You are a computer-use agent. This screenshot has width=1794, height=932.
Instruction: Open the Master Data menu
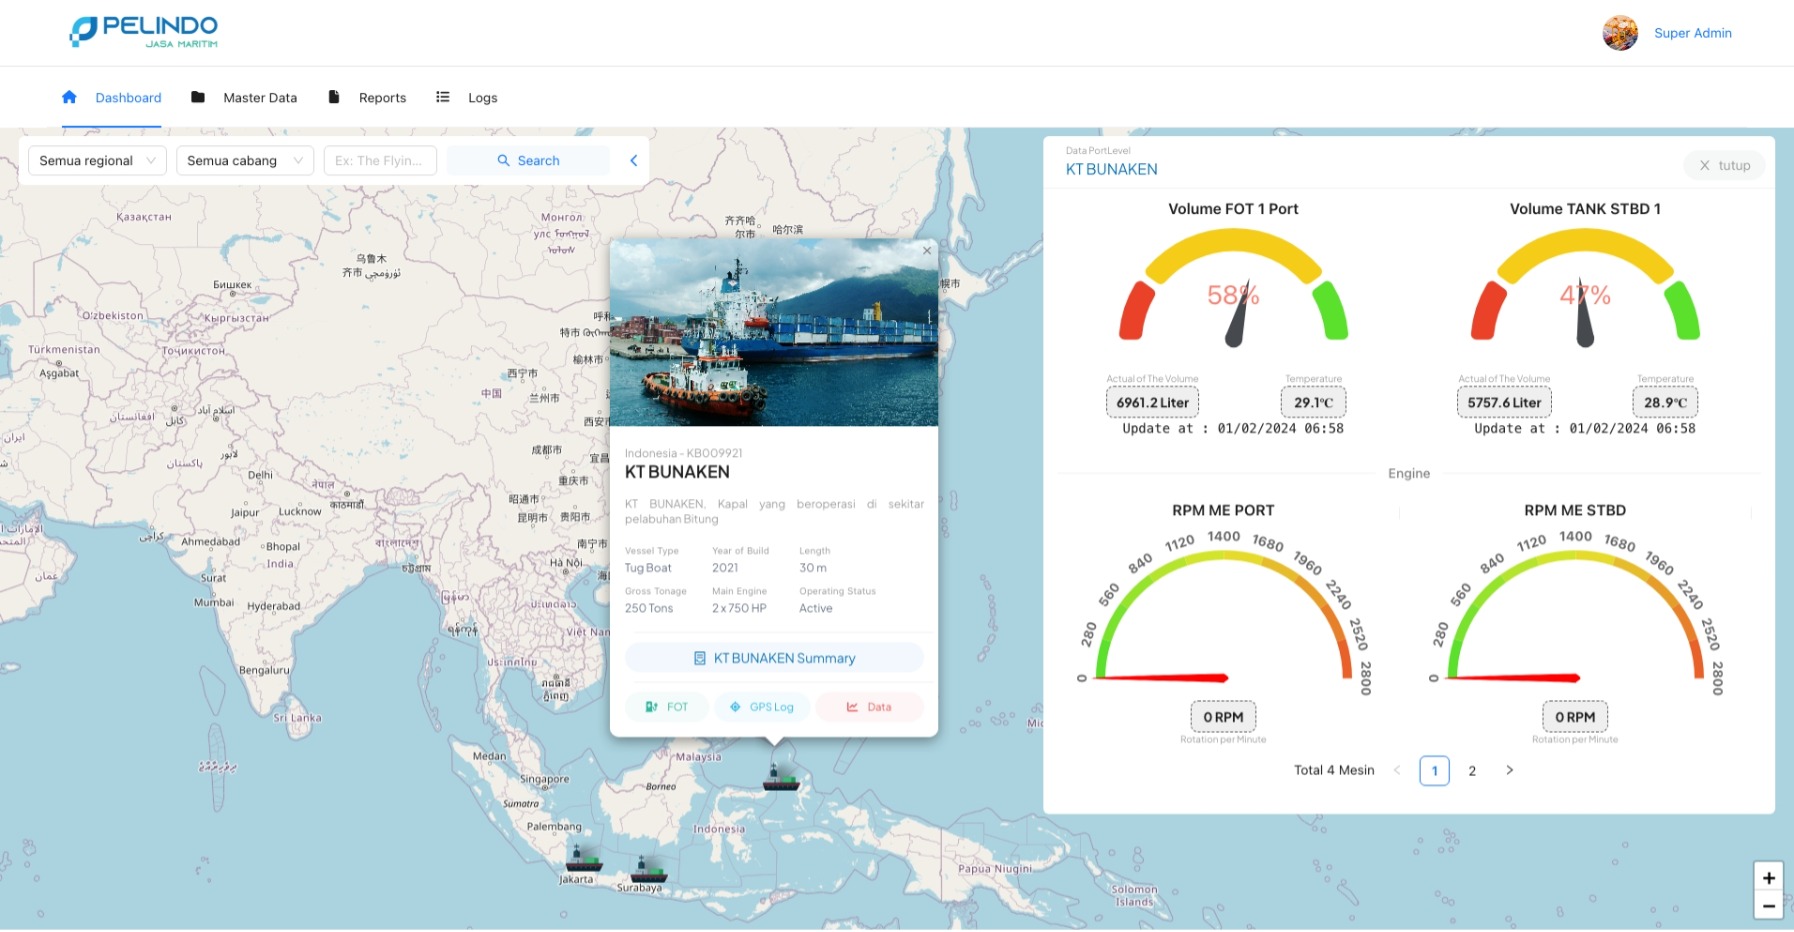pos(245,98)
